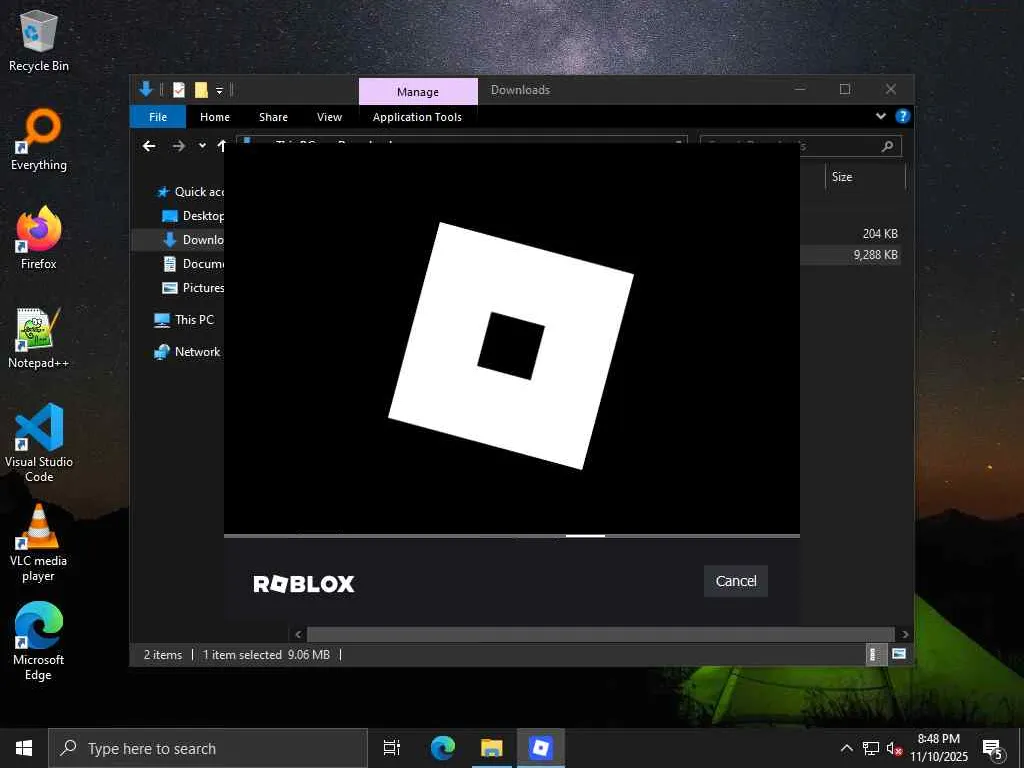Screen dimensions: 1024x768
Task: Expand the Explorer ribbon chevron
Action: click(x=881, y=116)
